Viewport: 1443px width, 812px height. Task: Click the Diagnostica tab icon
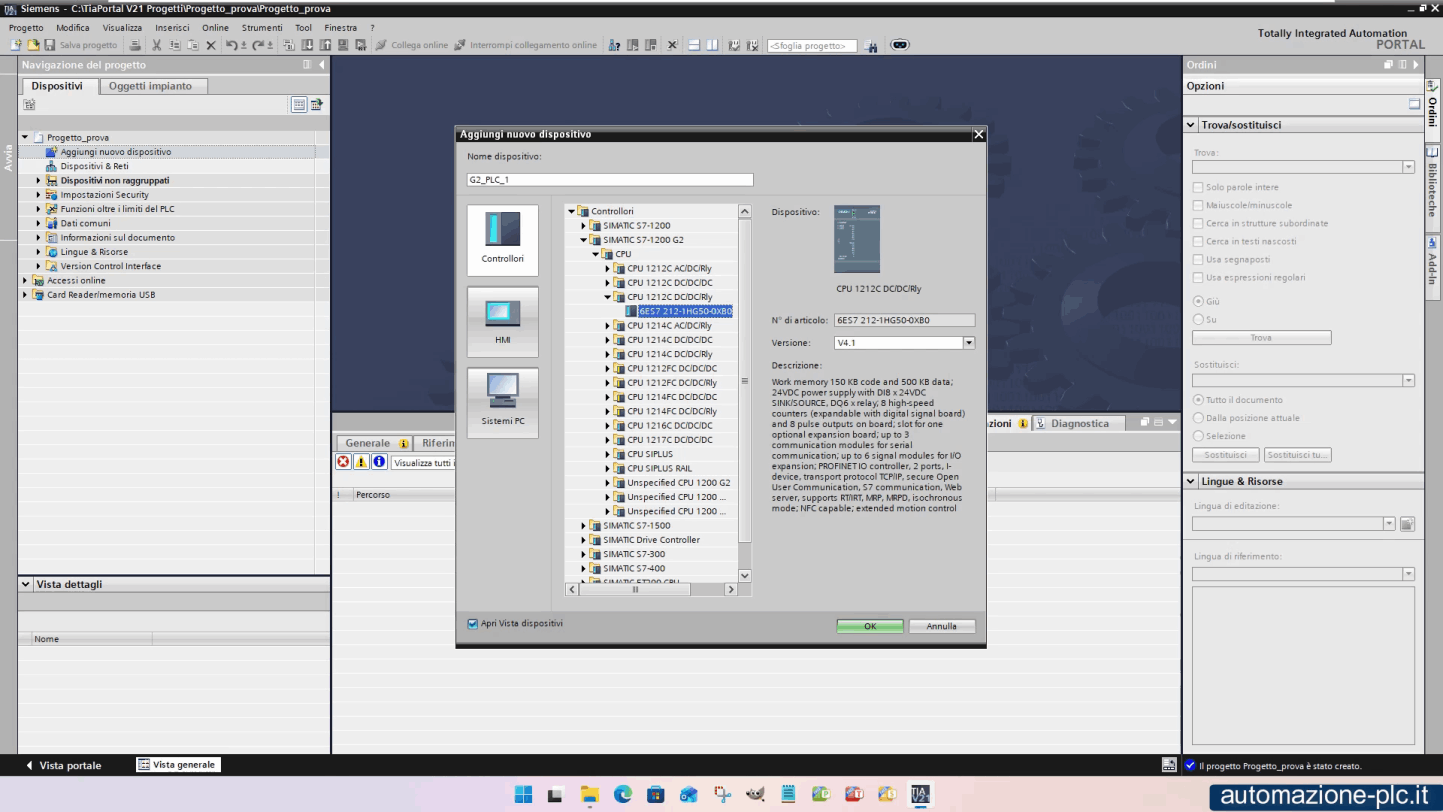point(1043,423)
